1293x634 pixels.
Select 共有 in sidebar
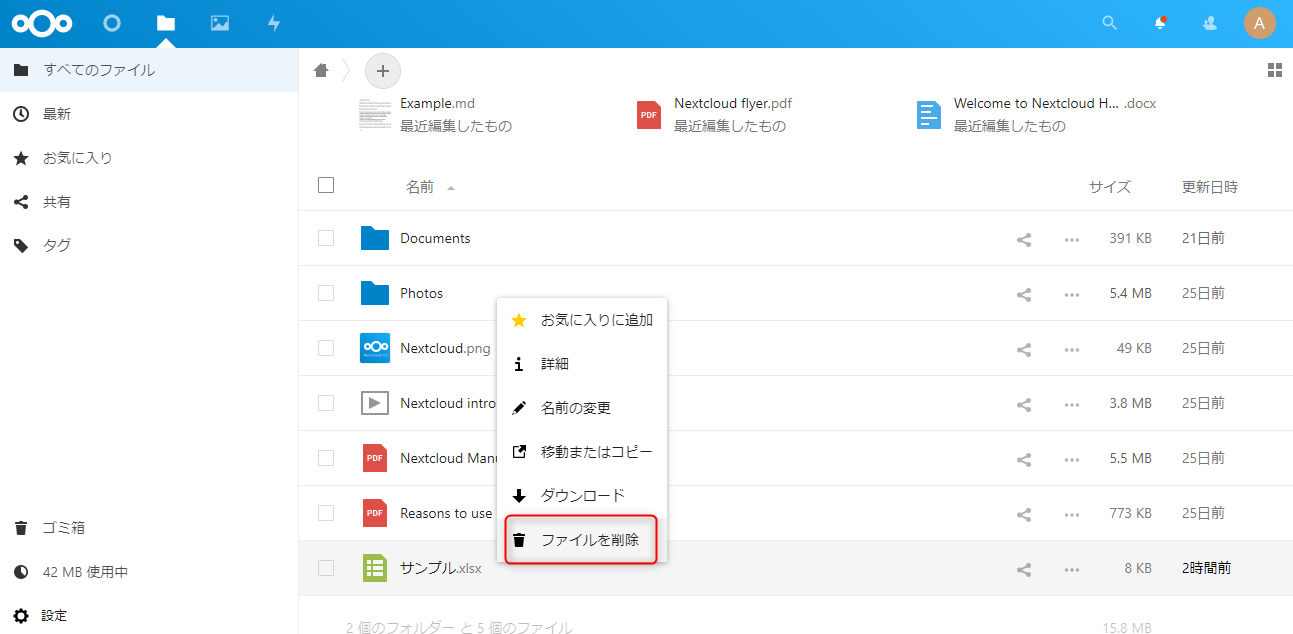(x=149, y=202)
